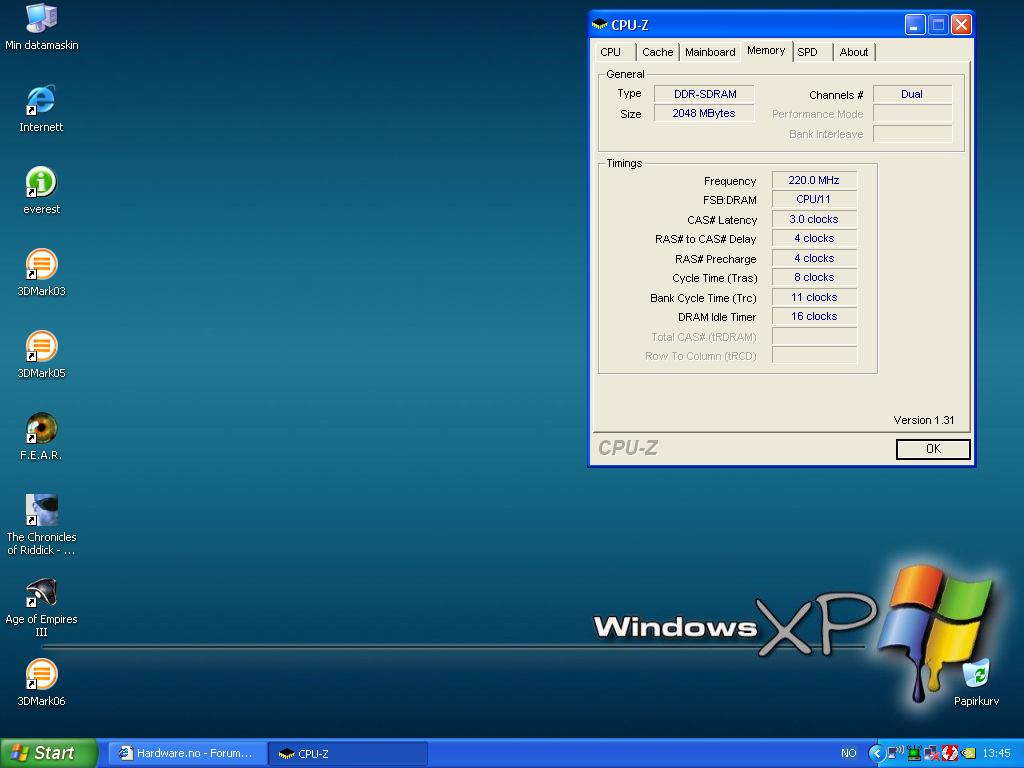Open the Min datamaskin desktop icon
The image size is (1024, 768).
pos(41,27)
